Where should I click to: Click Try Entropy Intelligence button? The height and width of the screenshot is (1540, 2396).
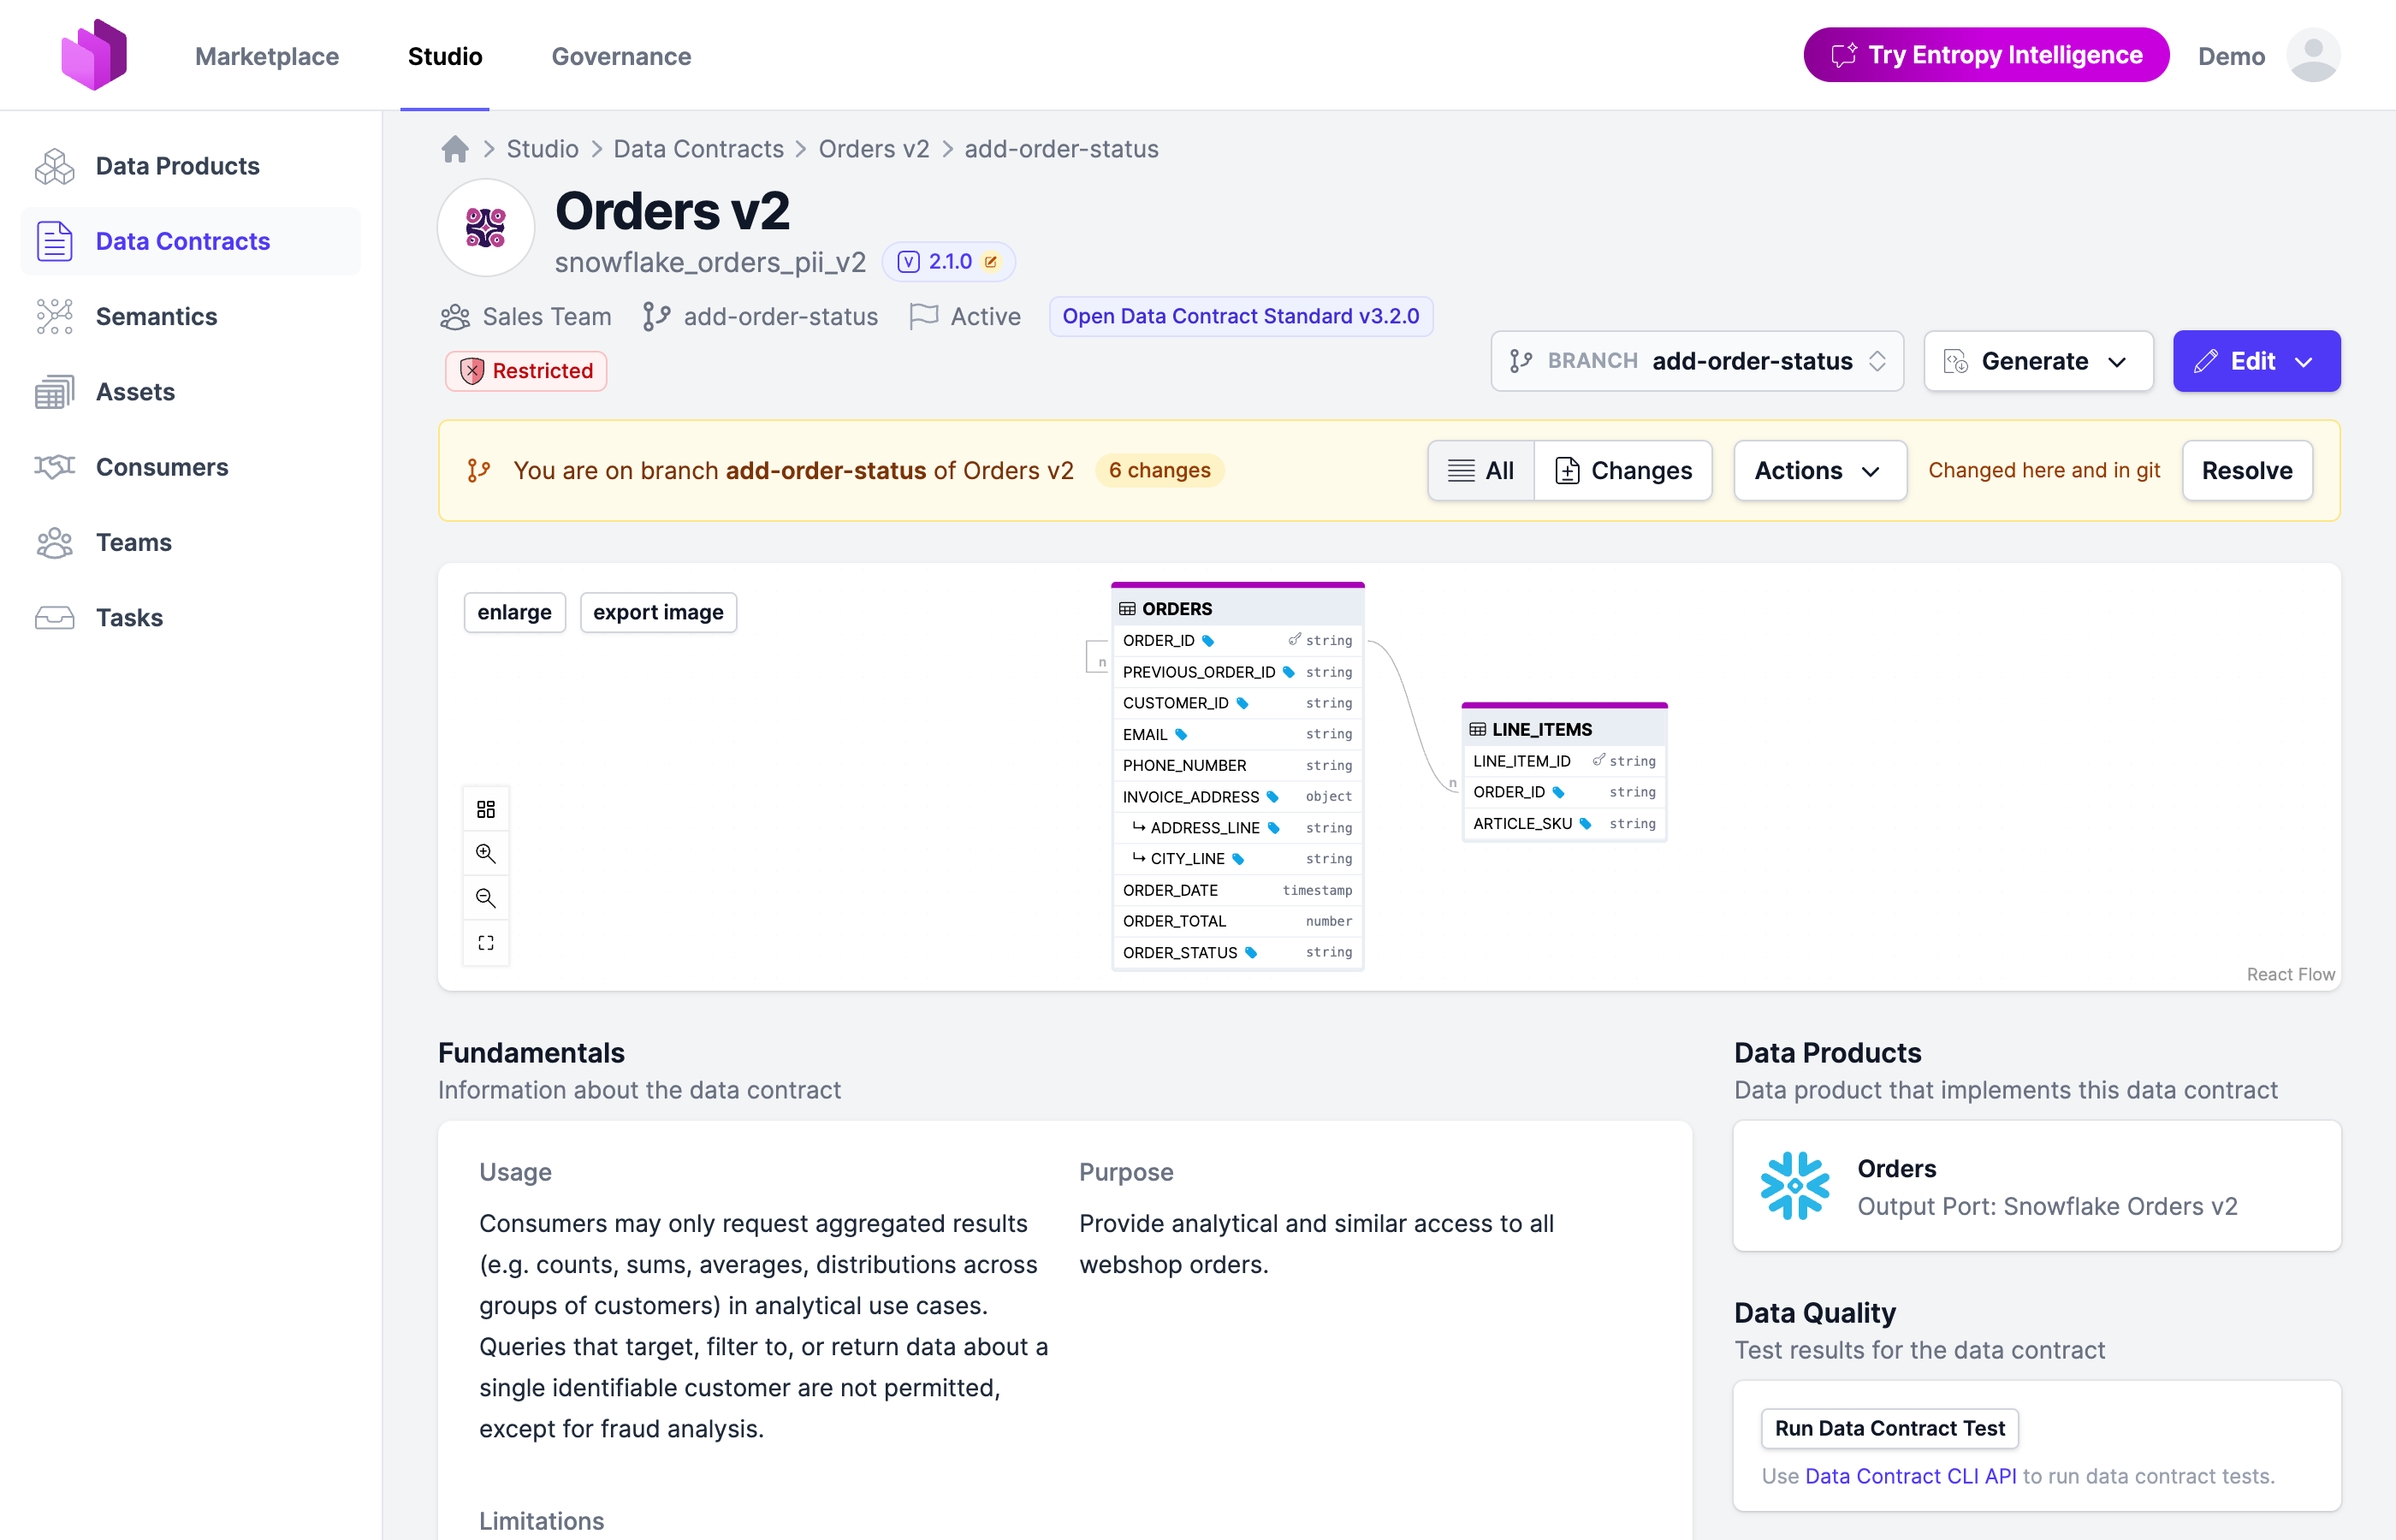tap(1986, 55)
